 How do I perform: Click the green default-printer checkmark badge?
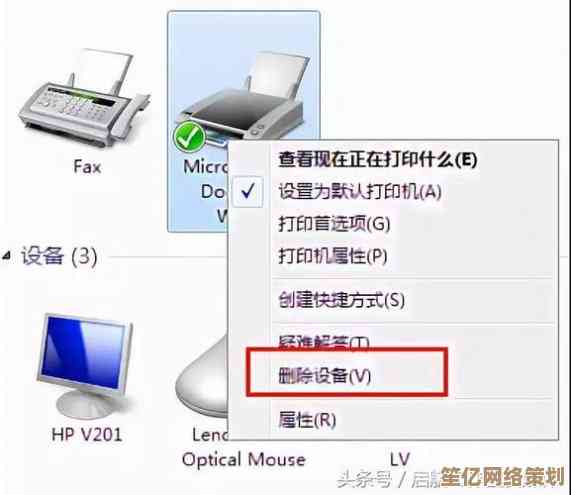pyautogui.click(x=189, y=137)
